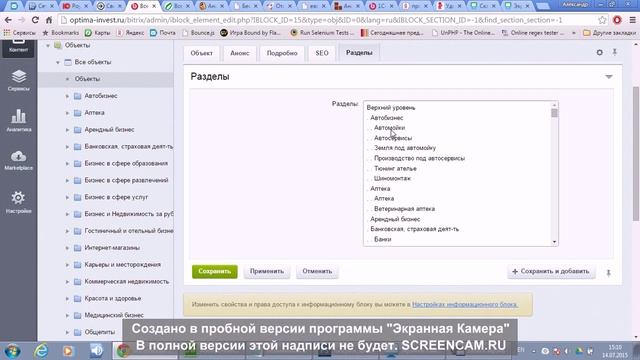Switch to the Разделы tab
Viewport: 640px width, 360px height.
(359, 53)
